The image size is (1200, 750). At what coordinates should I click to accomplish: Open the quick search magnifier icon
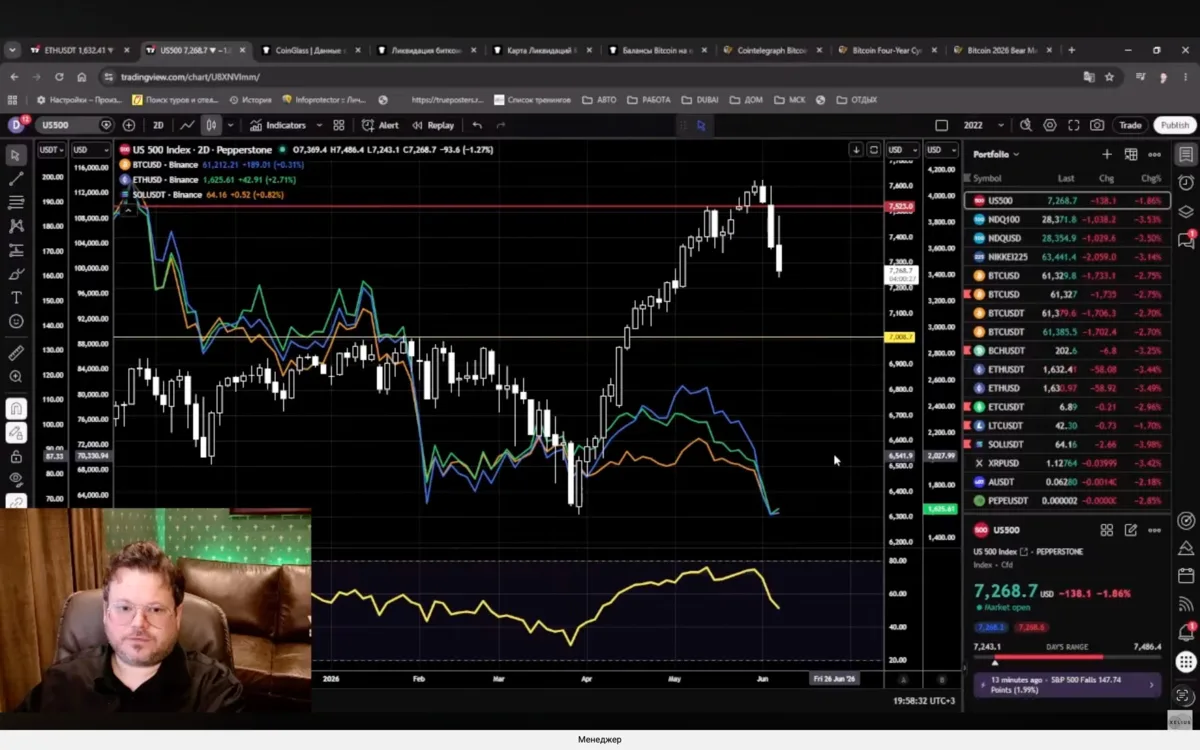coord(1026,125)
